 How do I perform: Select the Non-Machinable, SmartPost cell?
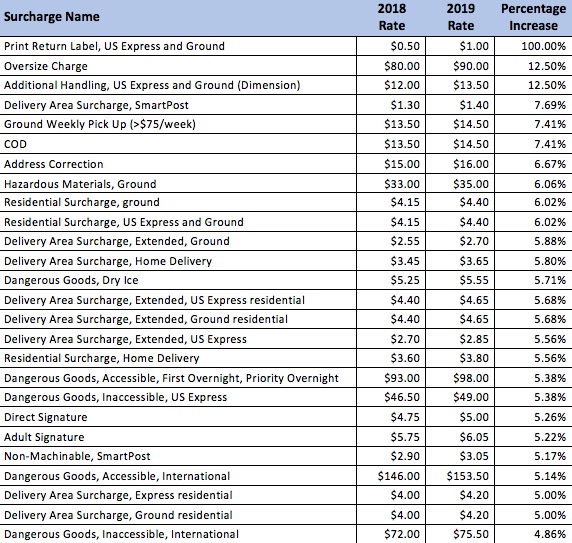(178, 456)
